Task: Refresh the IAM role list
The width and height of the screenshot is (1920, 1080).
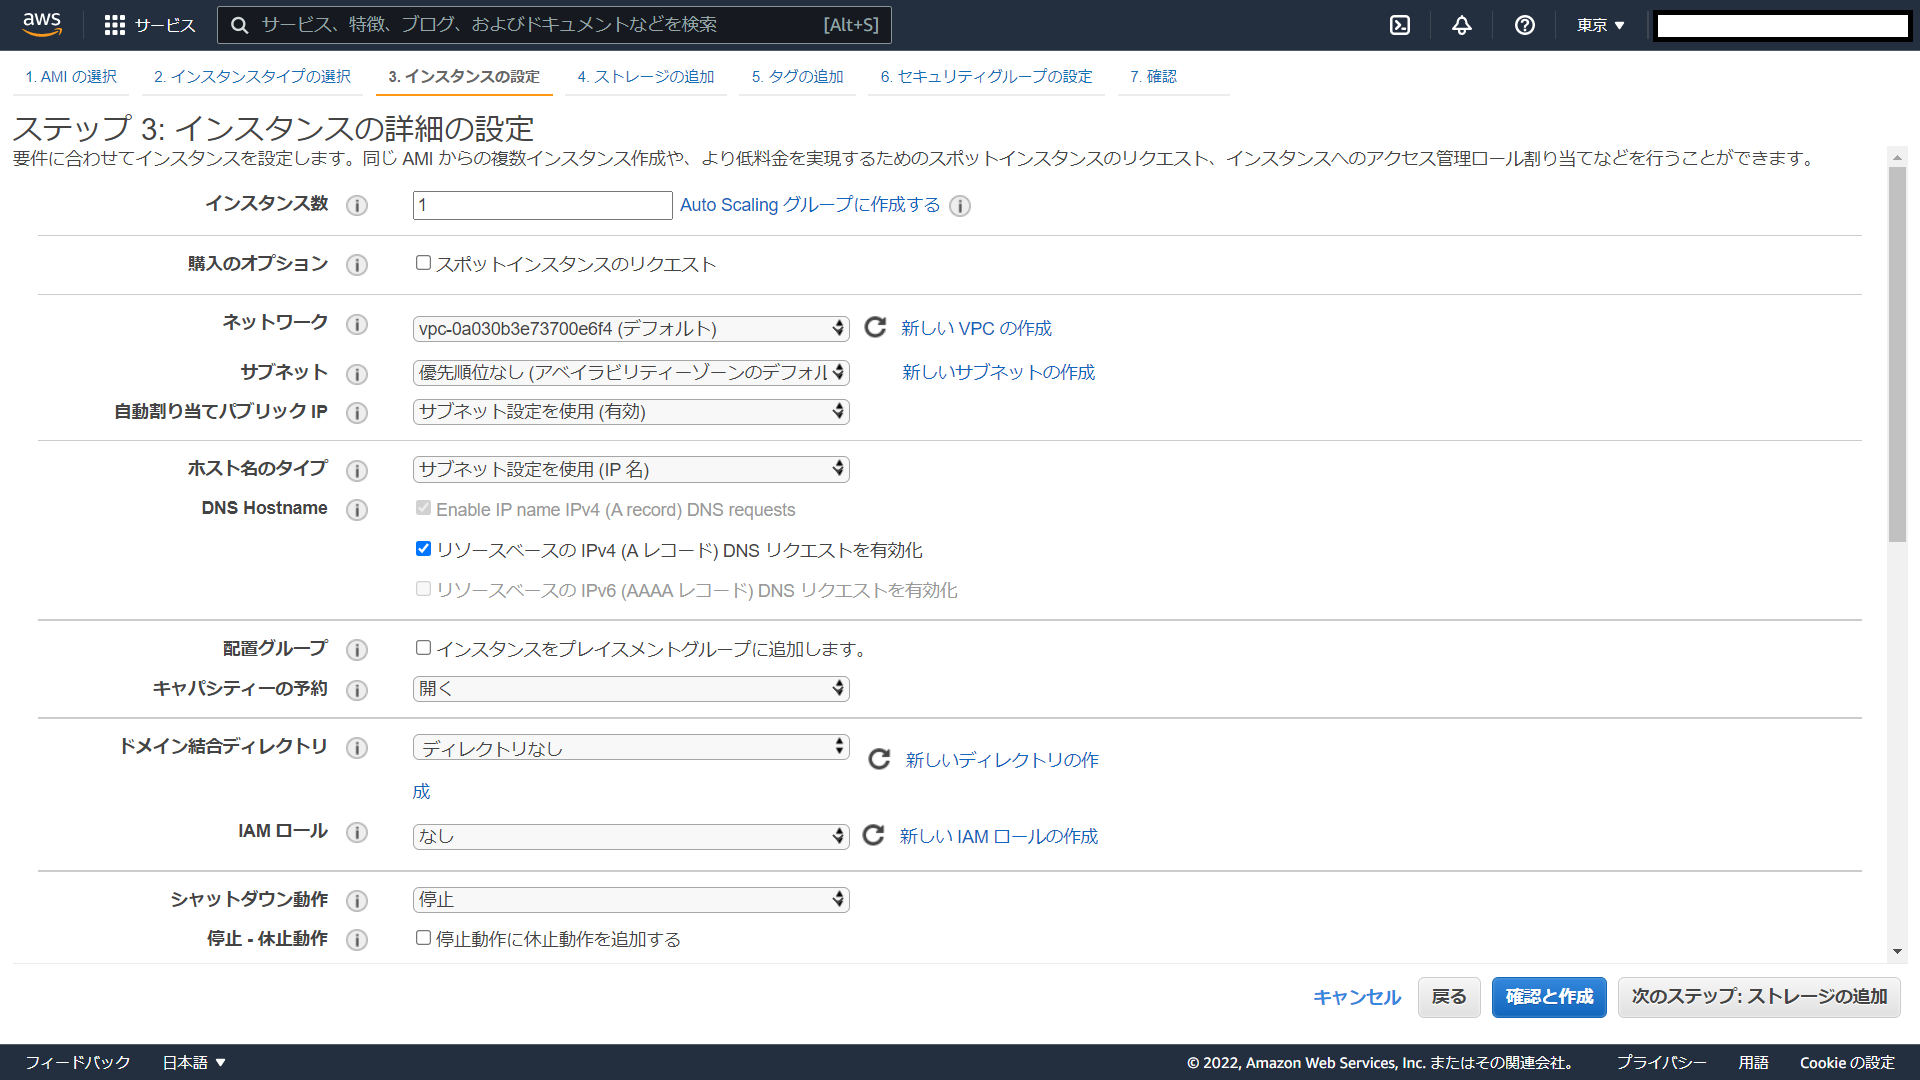Action: [x=873, y=835]
